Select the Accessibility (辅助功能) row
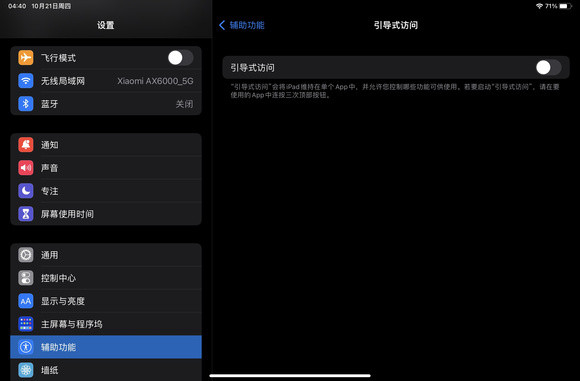The image size is (580, 381). [x=106, y=347]
